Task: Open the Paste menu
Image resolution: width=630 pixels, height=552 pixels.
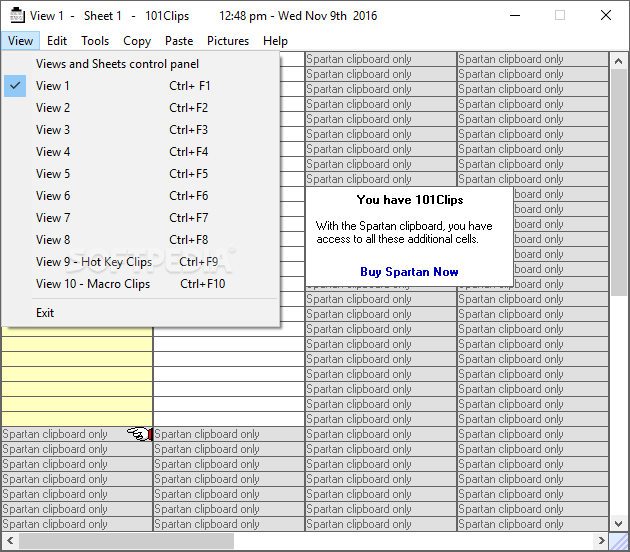Action: tap(179, 41)
